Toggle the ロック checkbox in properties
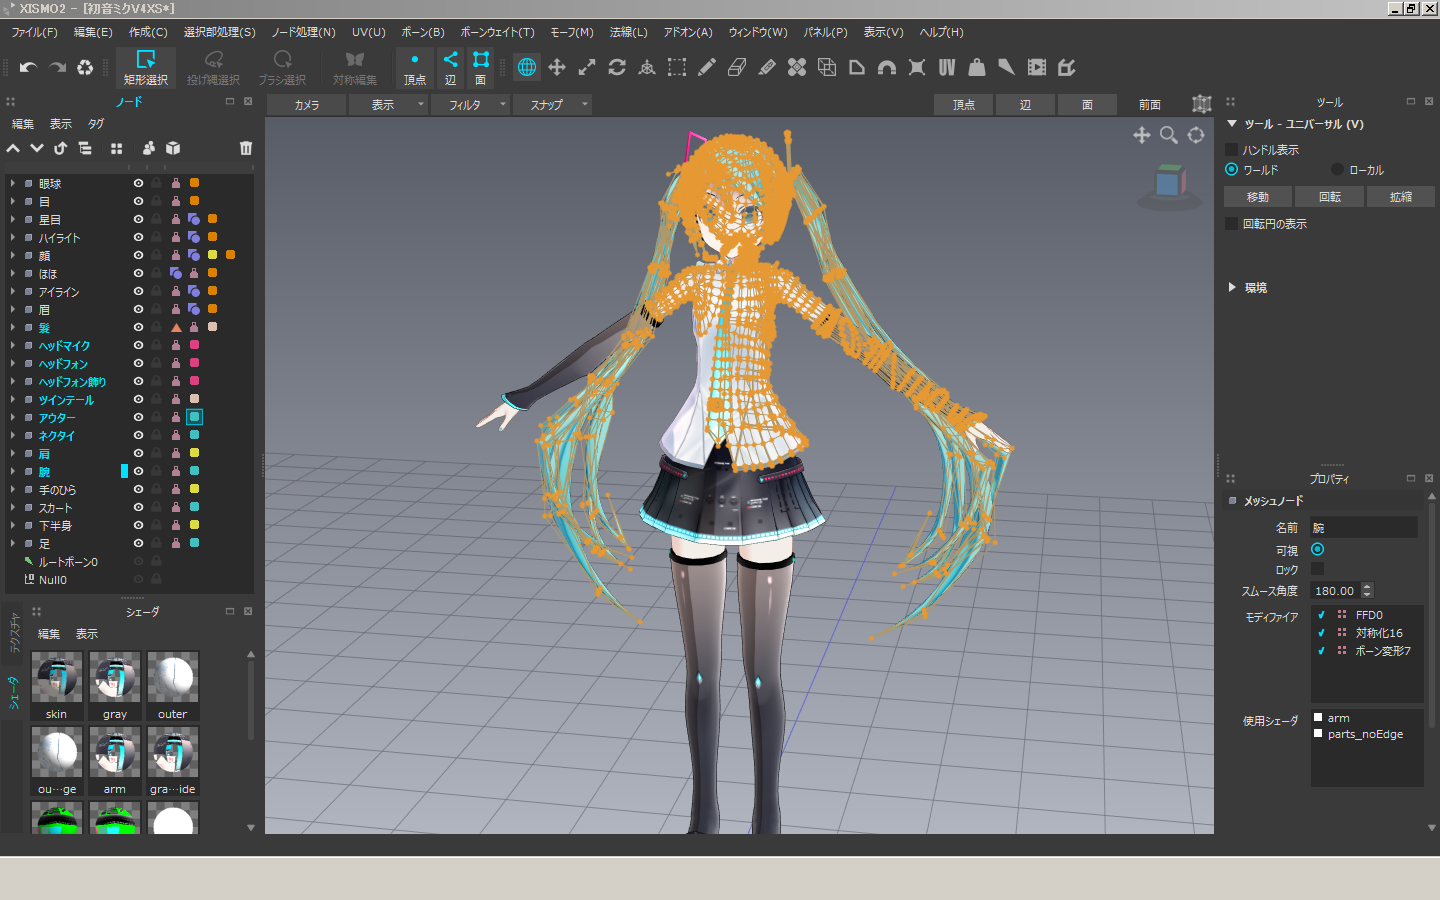Screen dimensions: 1440x900 pos(1317,568)
